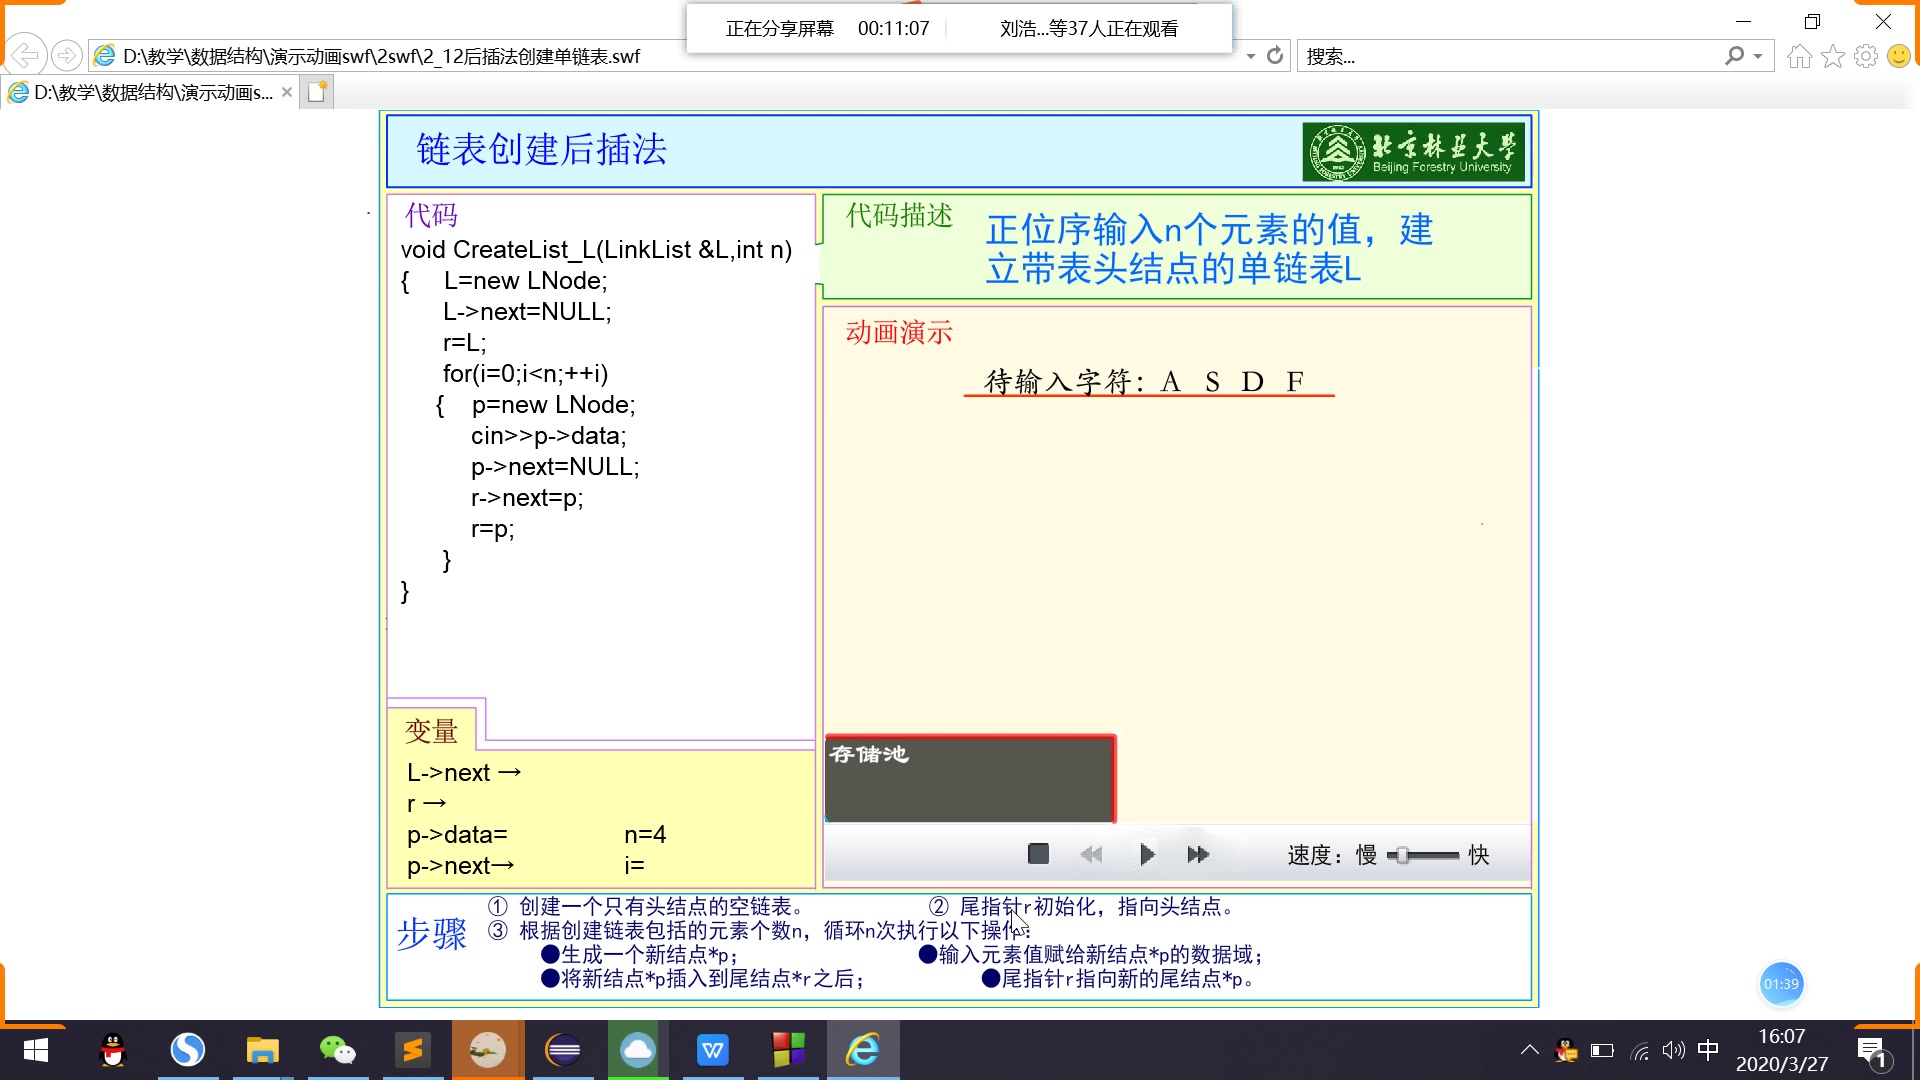Open the address bar dropdown arrow
Image resolution: width=1920 pixels, height=1080 pixels.
pyautogui.click(x=1250, y=56)
